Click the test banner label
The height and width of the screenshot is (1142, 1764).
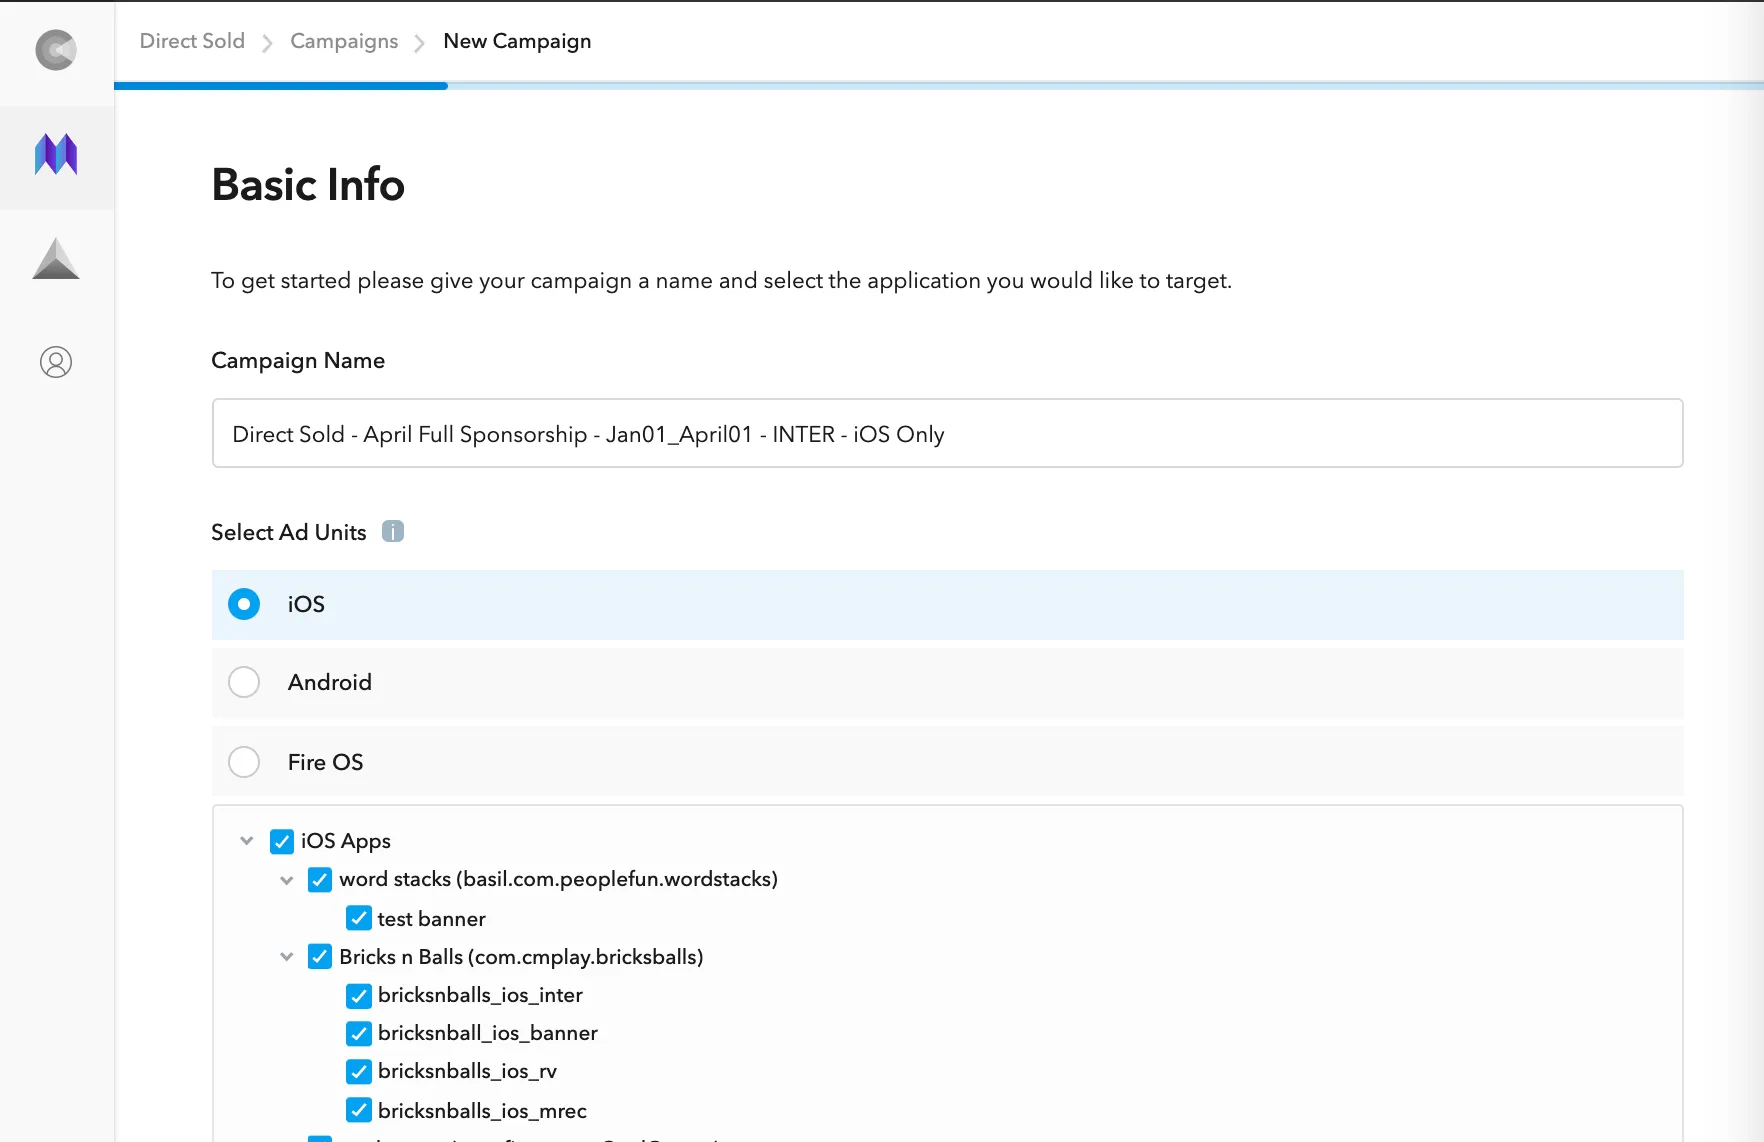(431, 918)
